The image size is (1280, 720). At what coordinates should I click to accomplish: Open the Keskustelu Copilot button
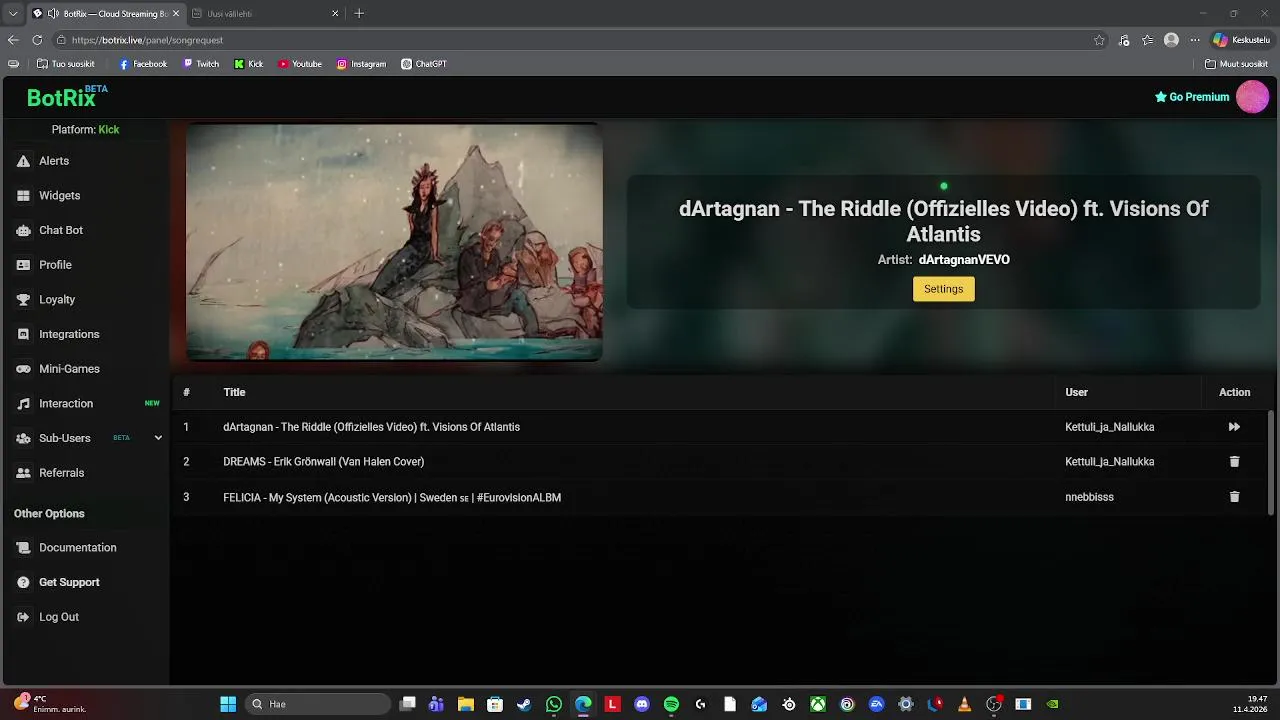point(1241,40)
